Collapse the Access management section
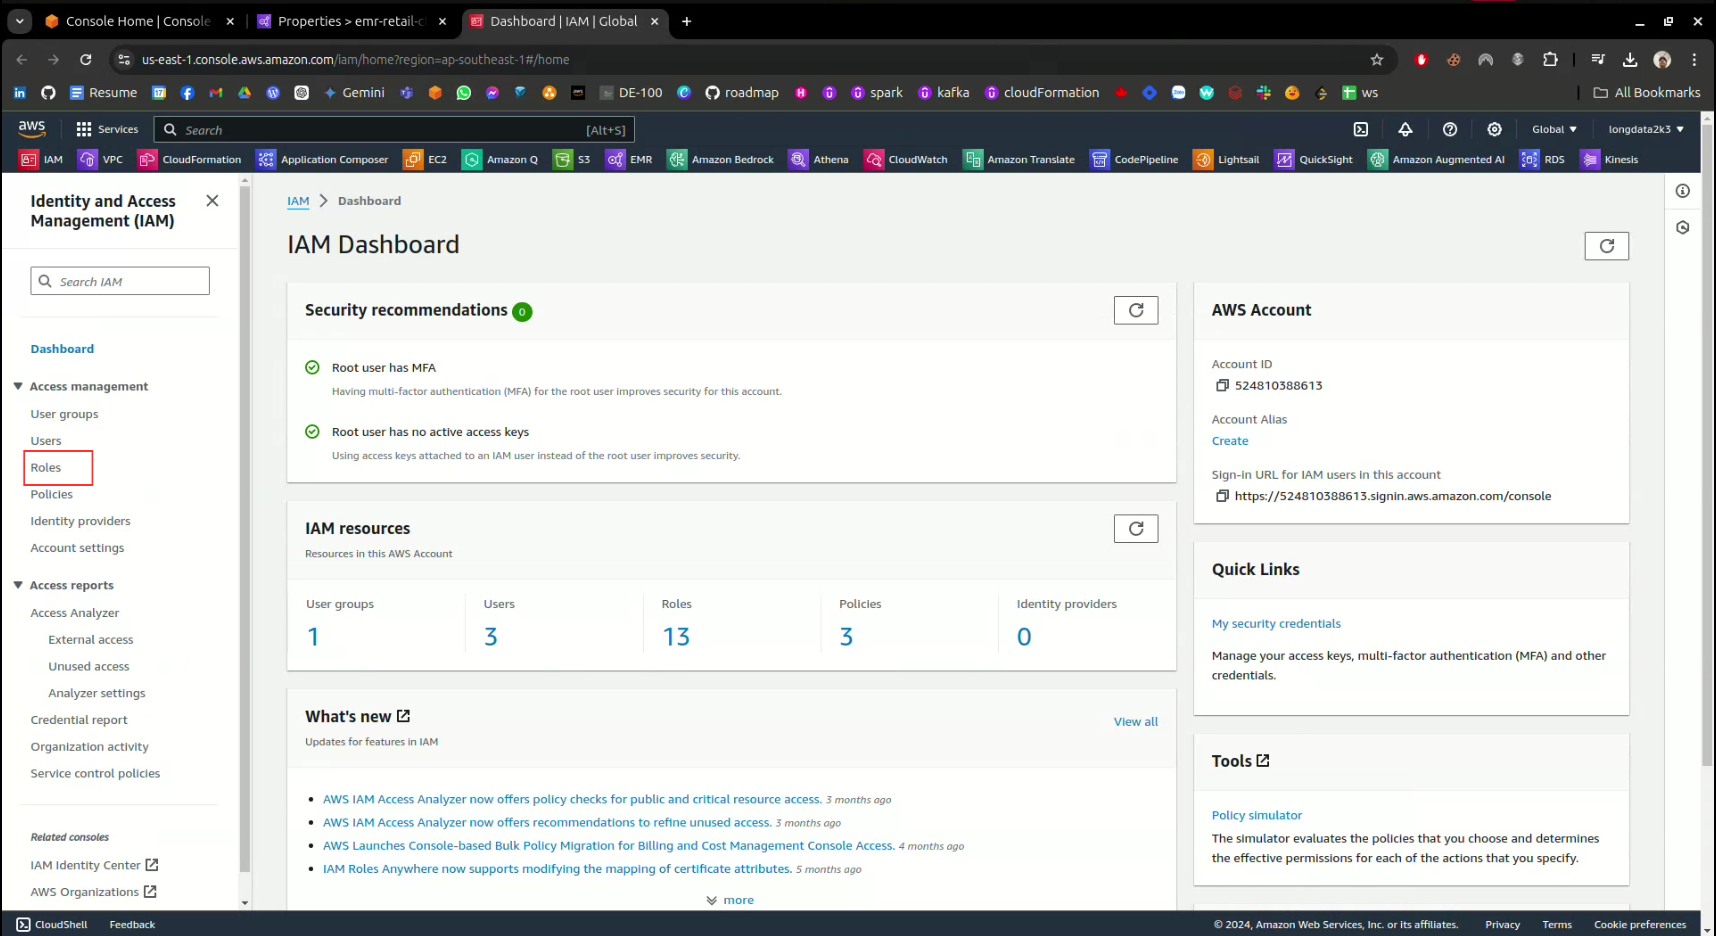The height and width of the screenshot is (936, 1716). (18, 386)
